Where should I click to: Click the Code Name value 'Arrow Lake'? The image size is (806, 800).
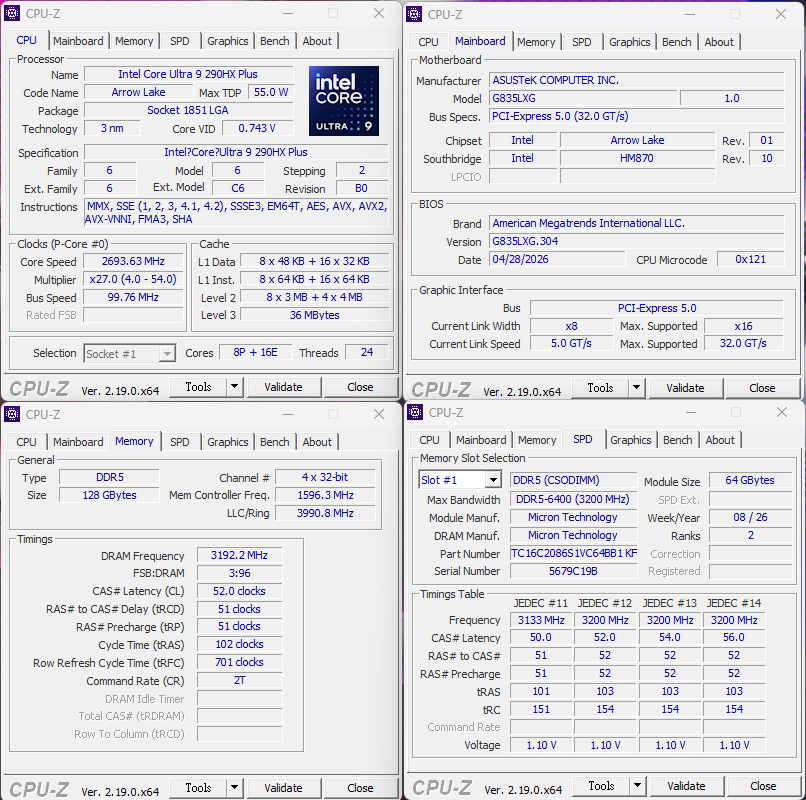138,92
